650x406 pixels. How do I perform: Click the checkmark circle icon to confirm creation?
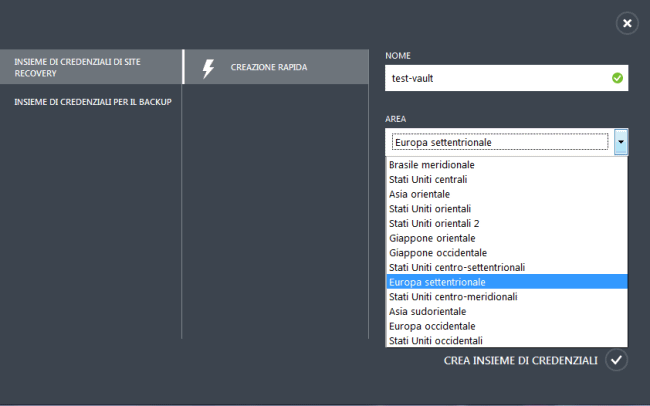(616, 360)
